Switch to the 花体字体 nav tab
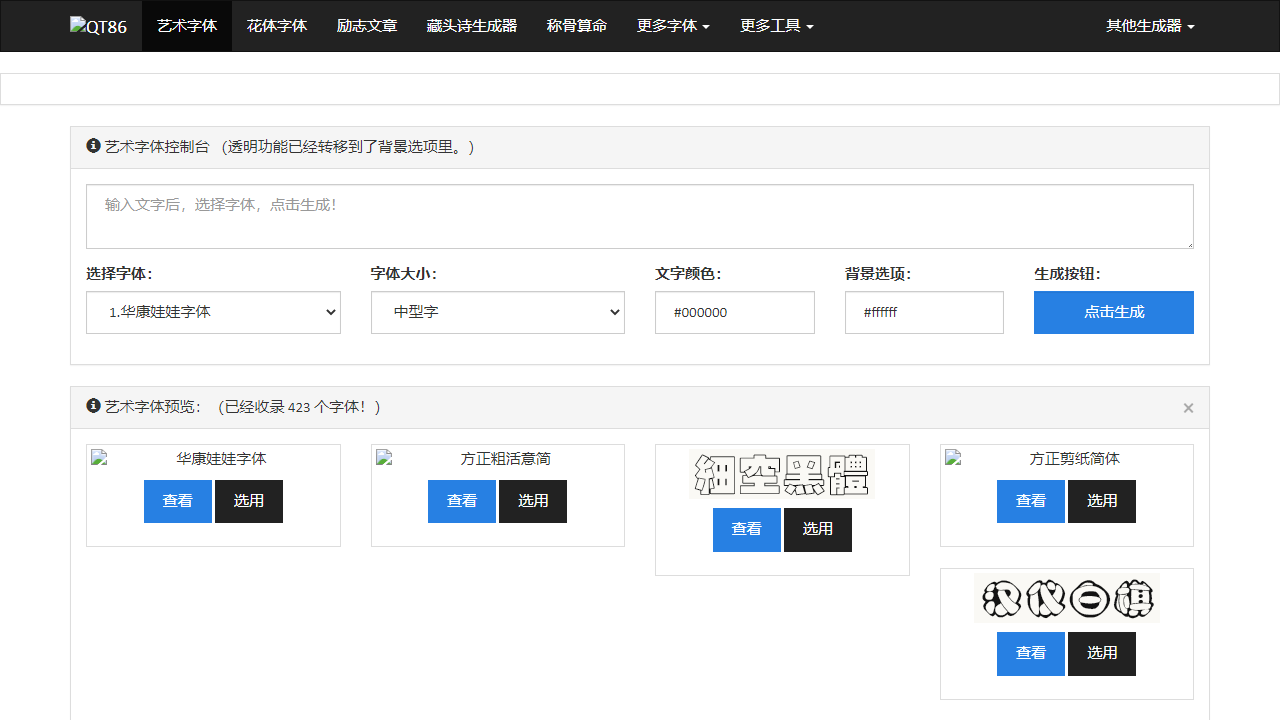The height and width of the screenshot is (720, 1280). pos(277,26)
